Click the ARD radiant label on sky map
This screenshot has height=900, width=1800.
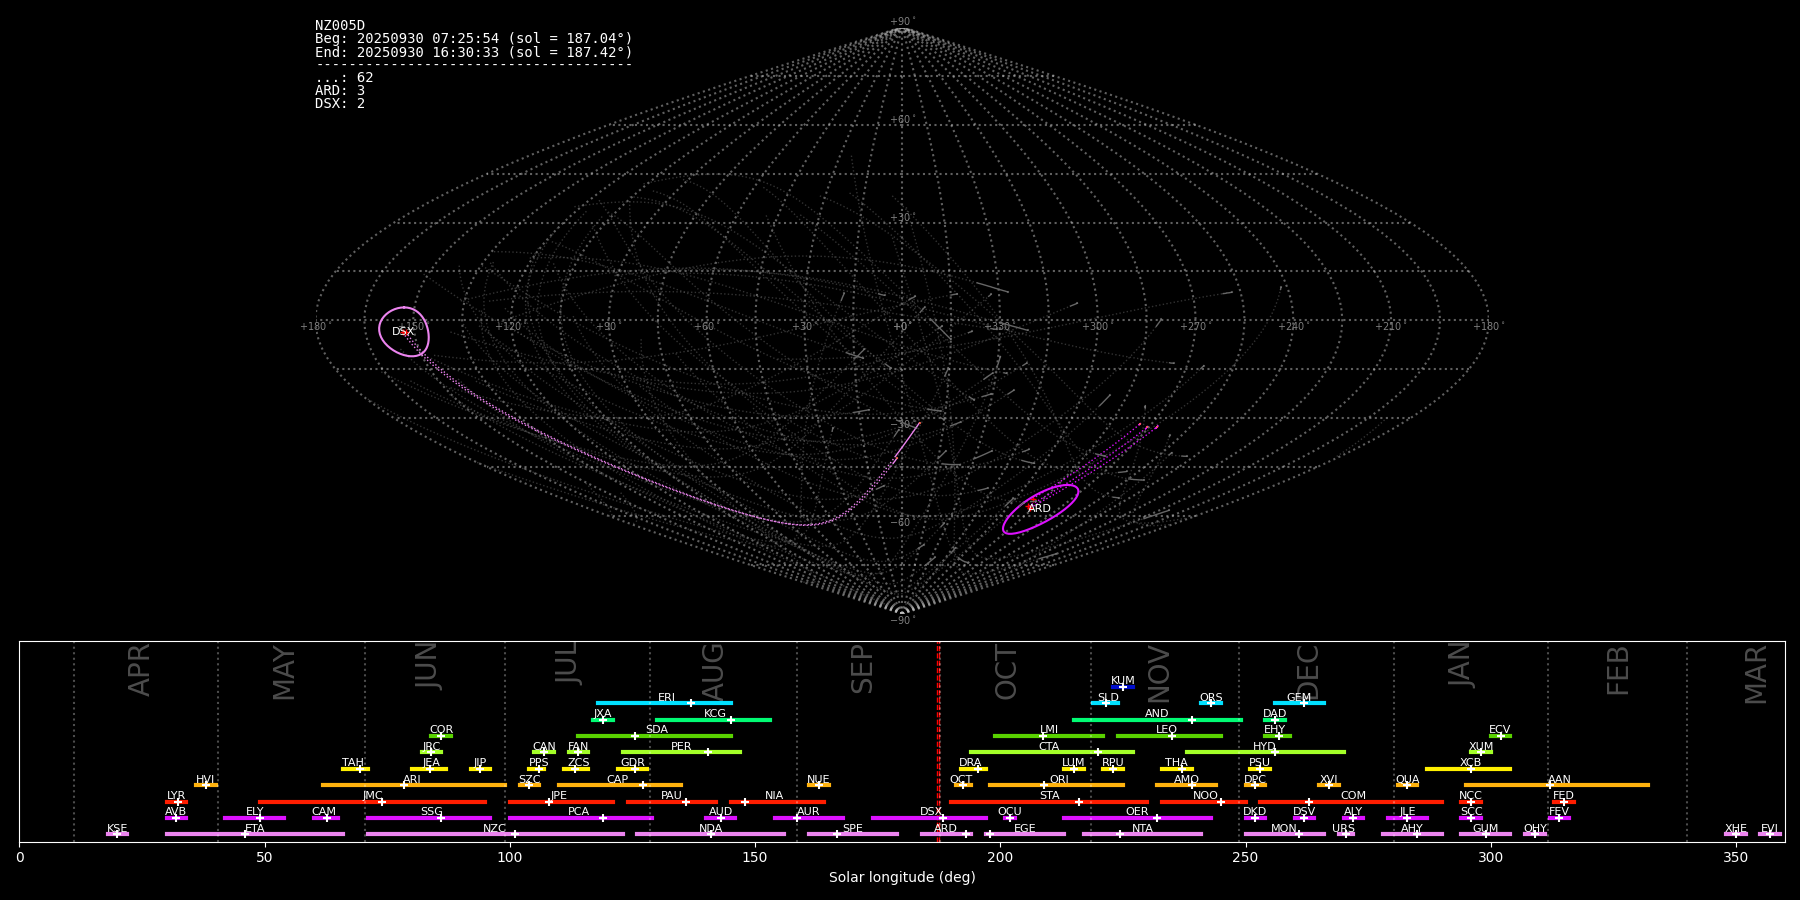[x=1039, y=508]
